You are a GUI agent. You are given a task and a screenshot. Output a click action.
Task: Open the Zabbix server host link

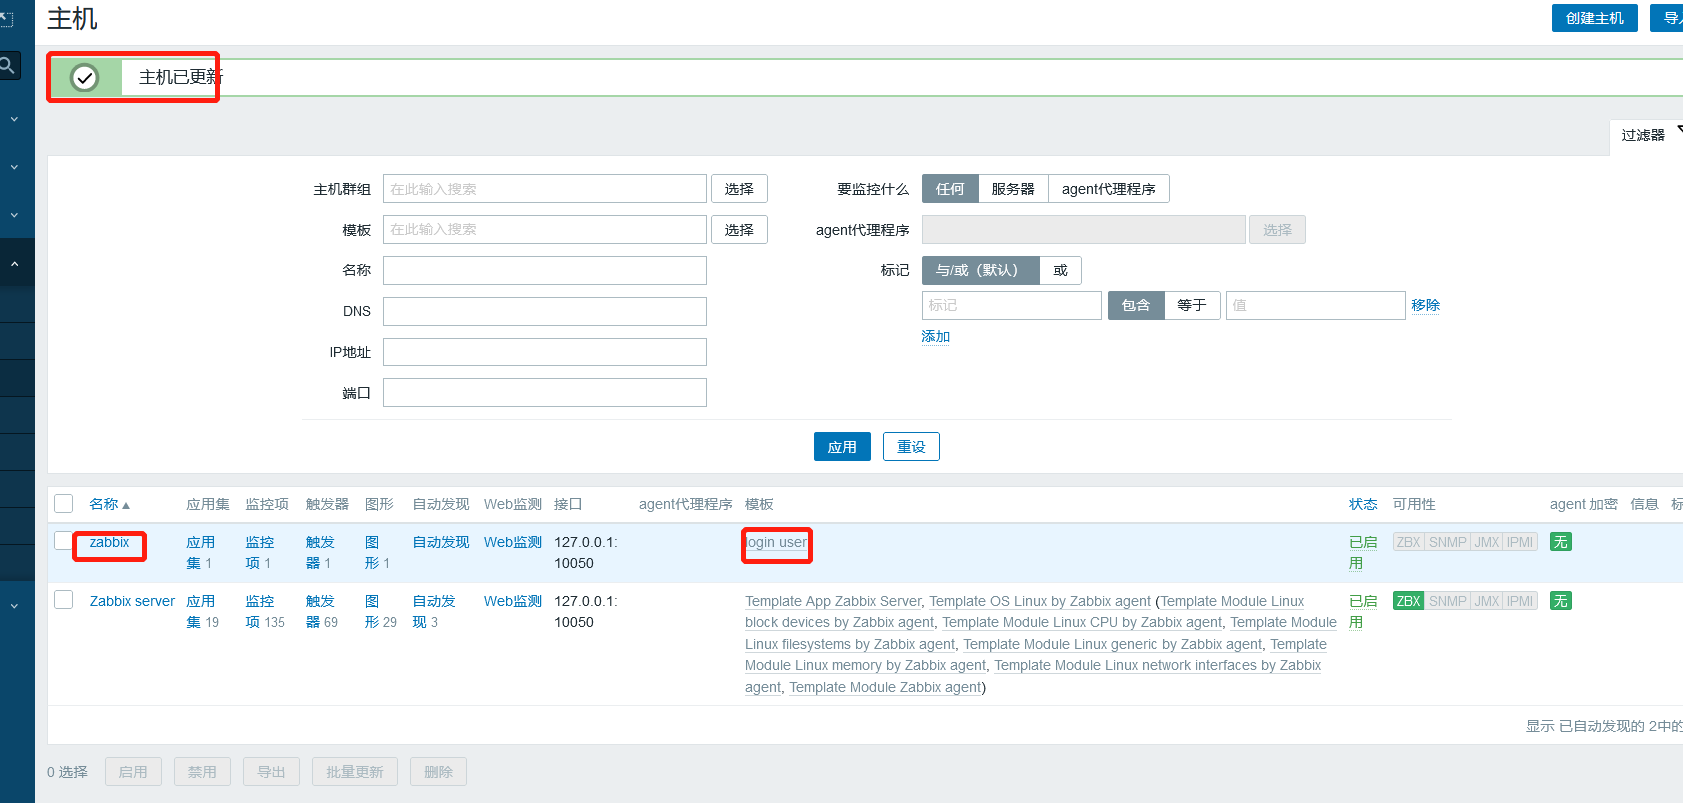tap(132, 601)
